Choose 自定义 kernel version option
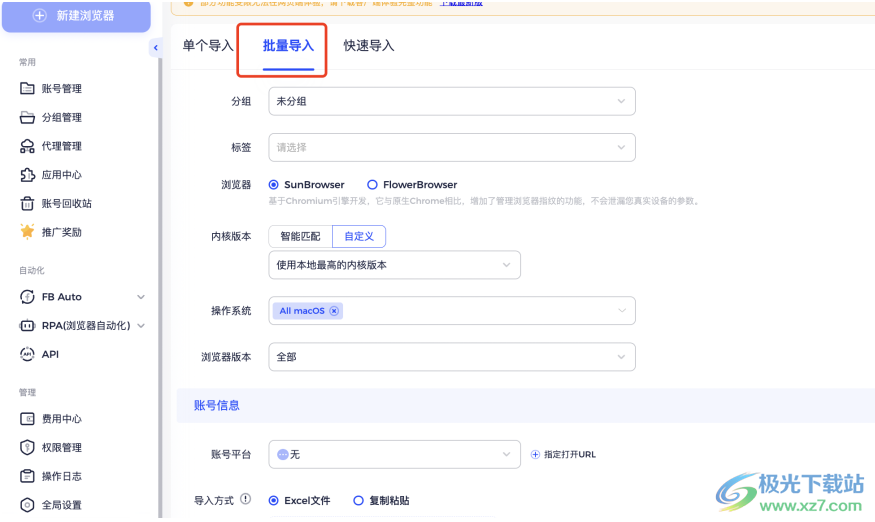The width and height of the screenshot is (875, 522). tap(359, 236)
